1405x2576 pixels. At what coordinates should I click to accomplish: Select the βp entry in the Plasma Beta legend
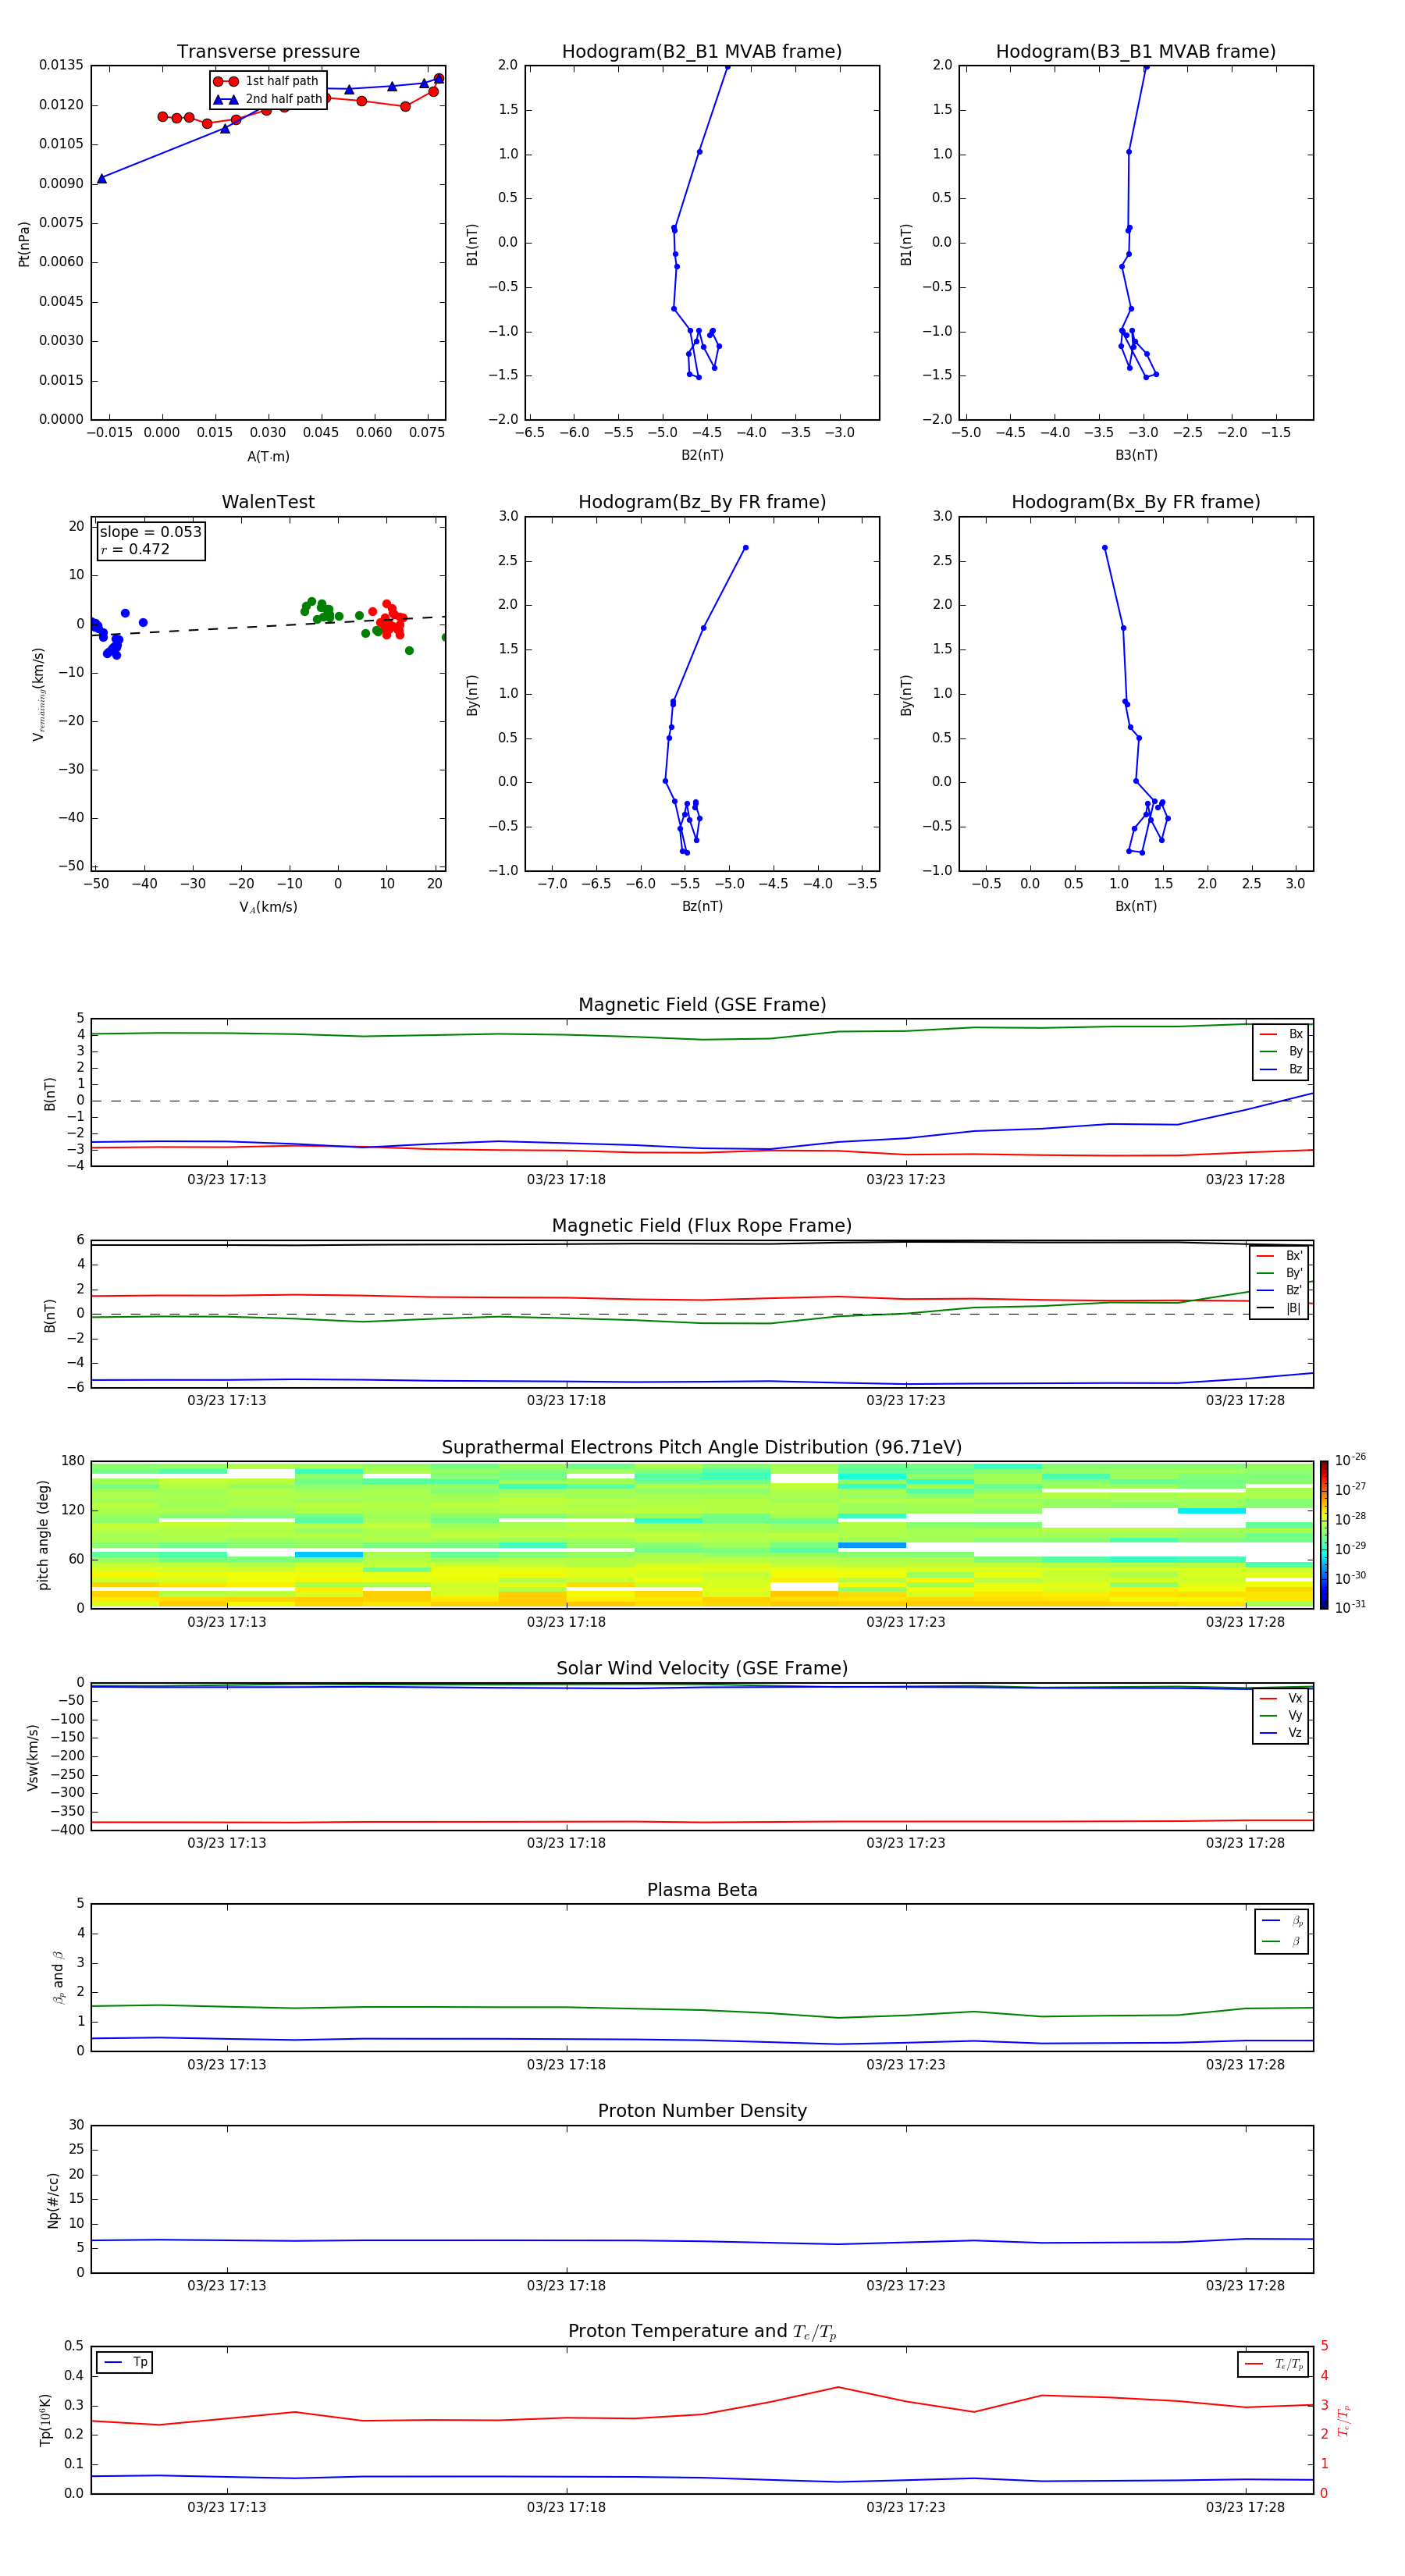point(1282,1921)
